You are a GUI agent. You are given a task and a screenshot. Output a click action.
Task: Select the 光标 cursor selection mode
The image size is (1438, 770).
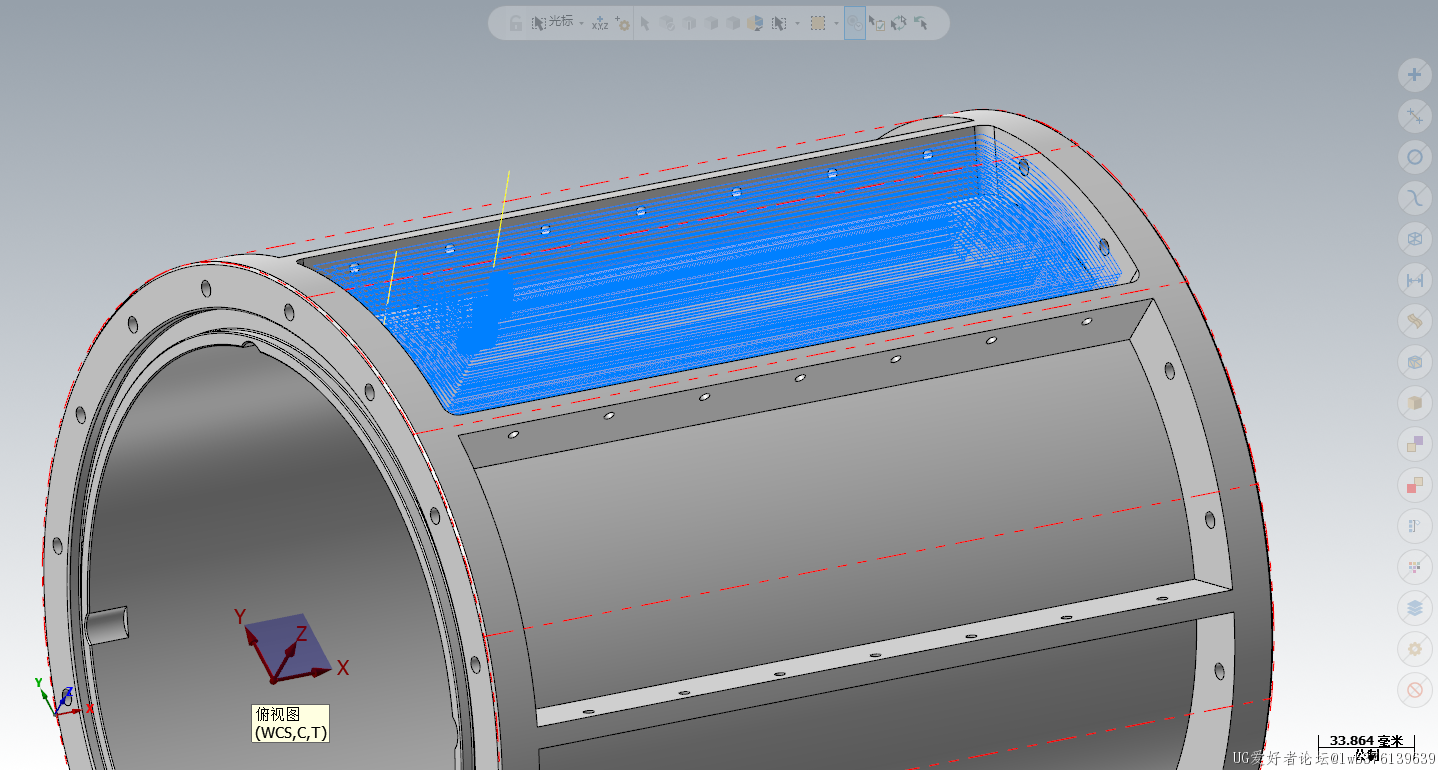(552, 22)
